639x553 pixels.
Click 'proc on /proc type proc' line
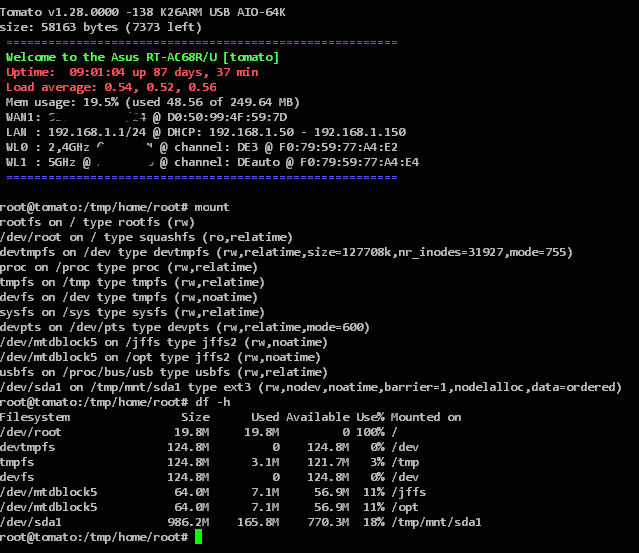pos(129,268)
